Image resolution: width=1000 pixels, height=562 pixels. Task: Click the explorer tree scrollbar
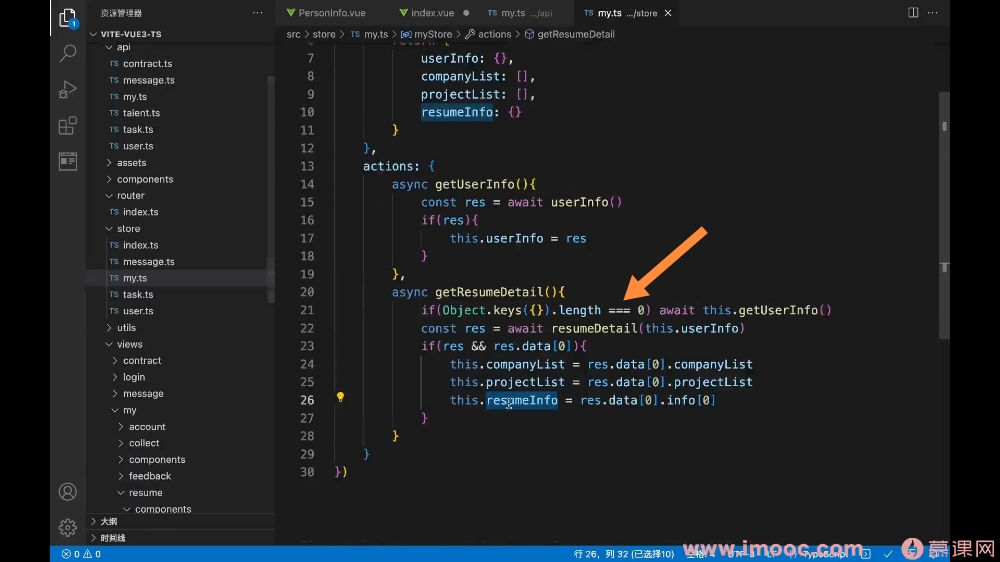(271, 188)
